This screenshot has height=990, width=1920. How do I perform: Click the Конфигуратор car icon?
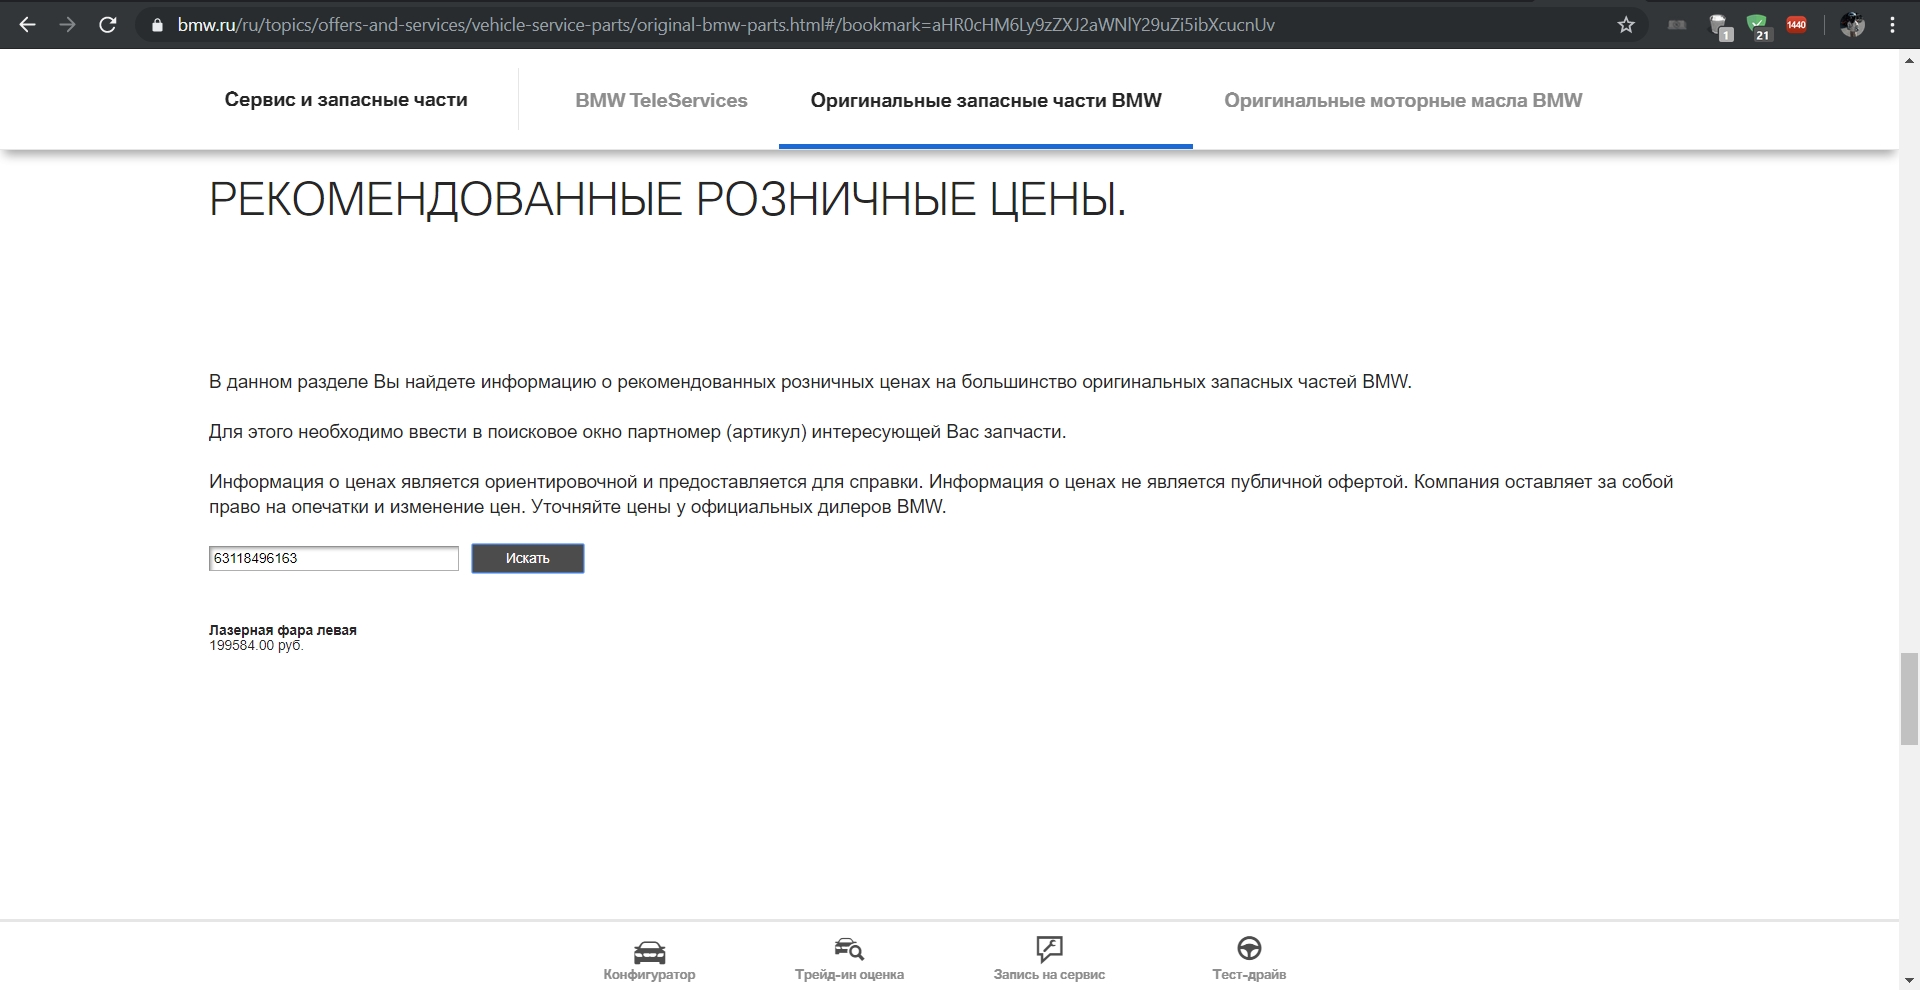pos(649,951)
